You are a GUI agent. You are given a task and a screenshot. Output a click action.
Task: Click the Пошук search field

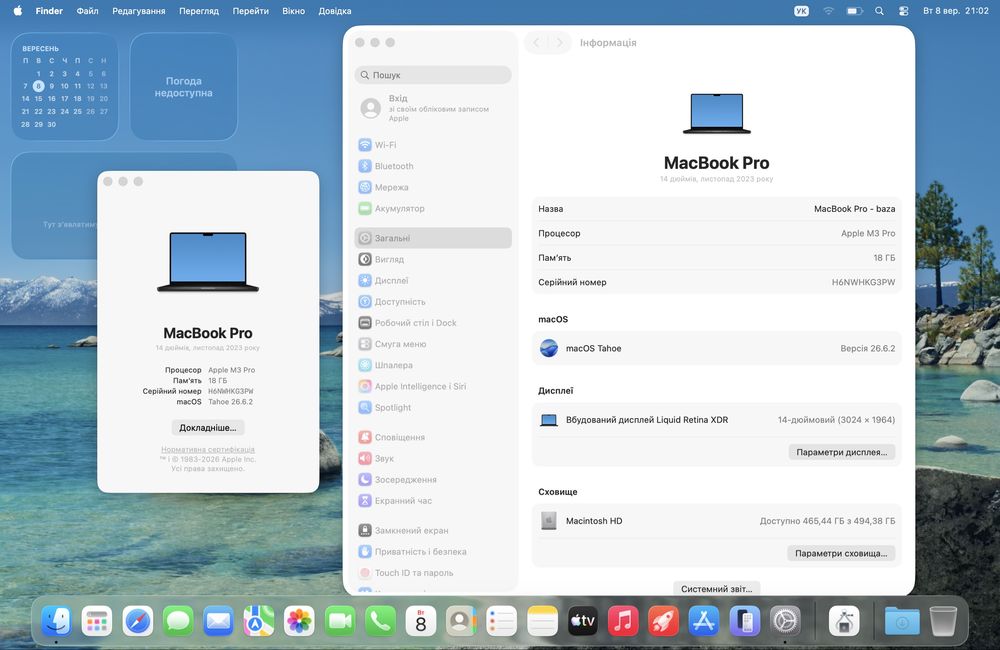click(433, 75)
